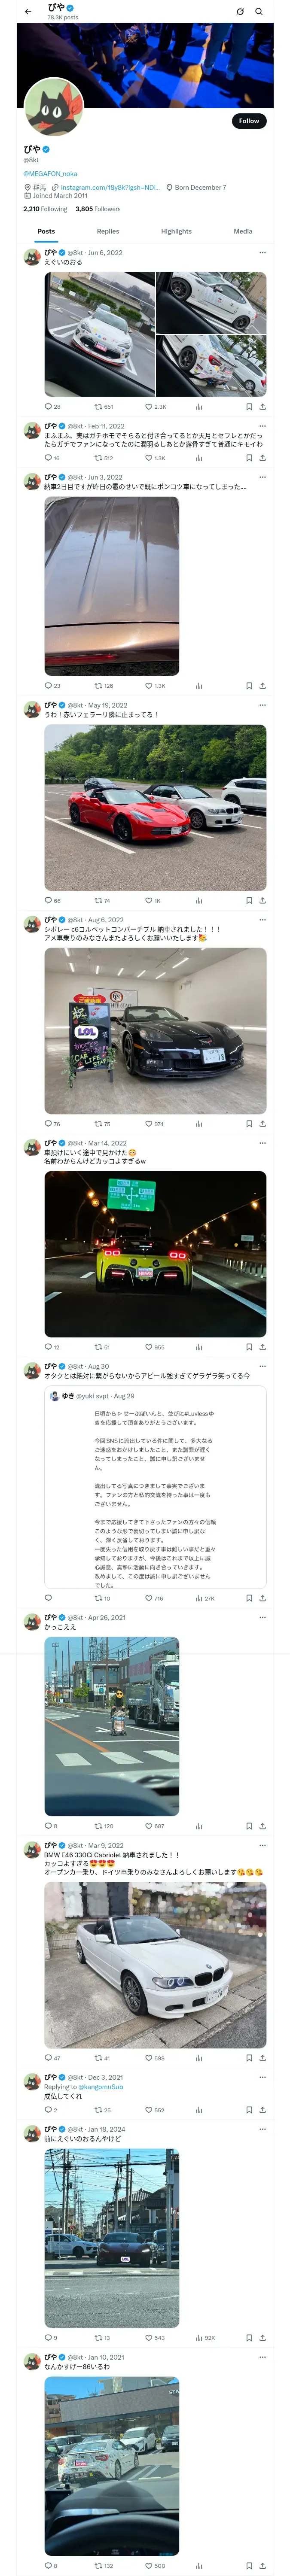Open more options on Jun 6, 2022 post
Viewport: 290px width, 2576px height.
(x=262, y=253)
